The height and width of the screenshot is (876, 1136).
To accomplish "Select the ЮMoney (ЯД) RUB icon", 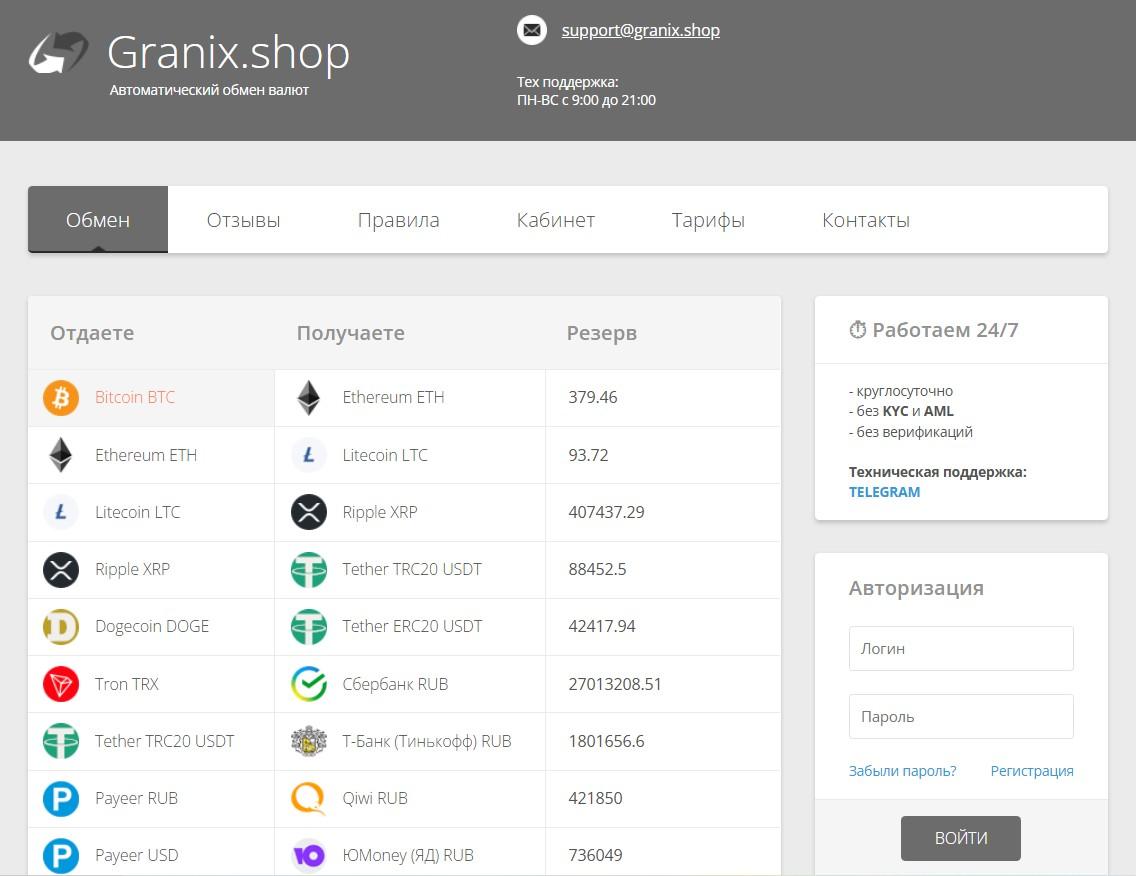I will [309, 855].
